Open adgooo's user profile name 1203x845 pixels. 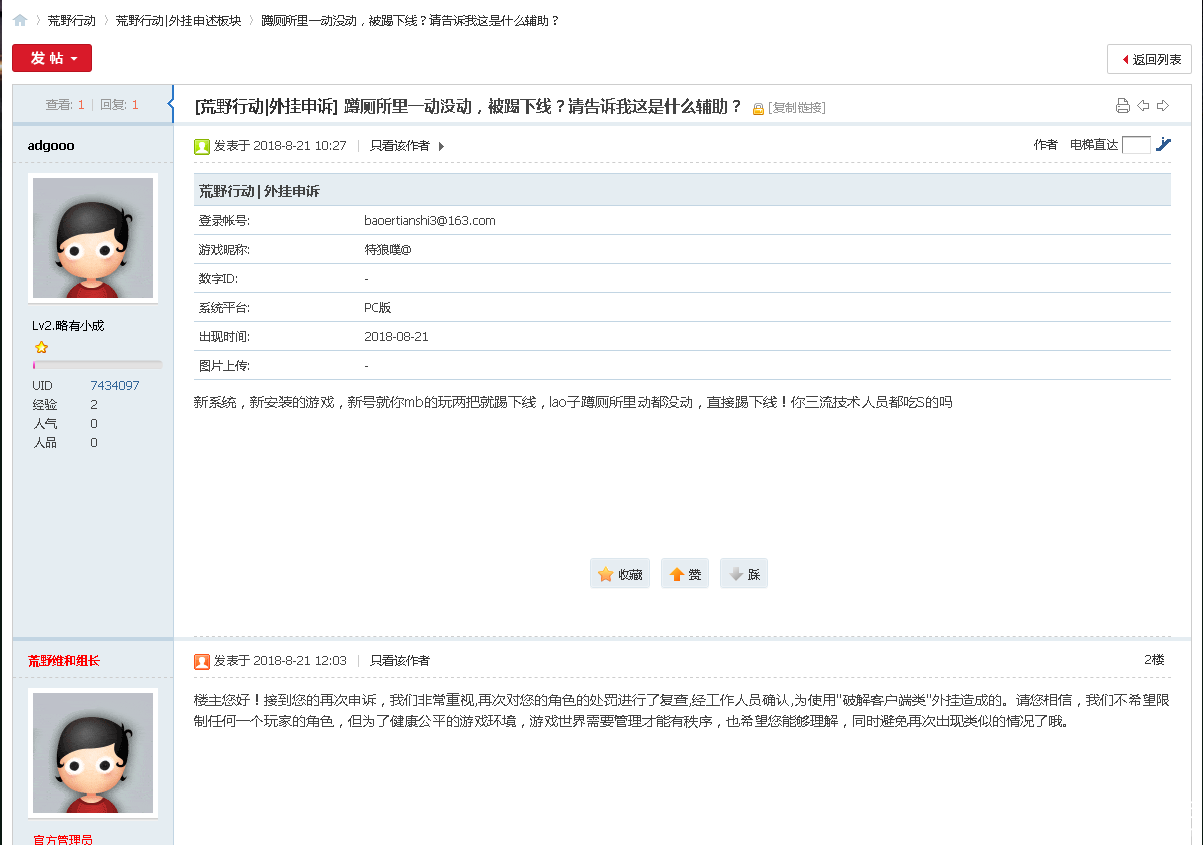(51, 145)
